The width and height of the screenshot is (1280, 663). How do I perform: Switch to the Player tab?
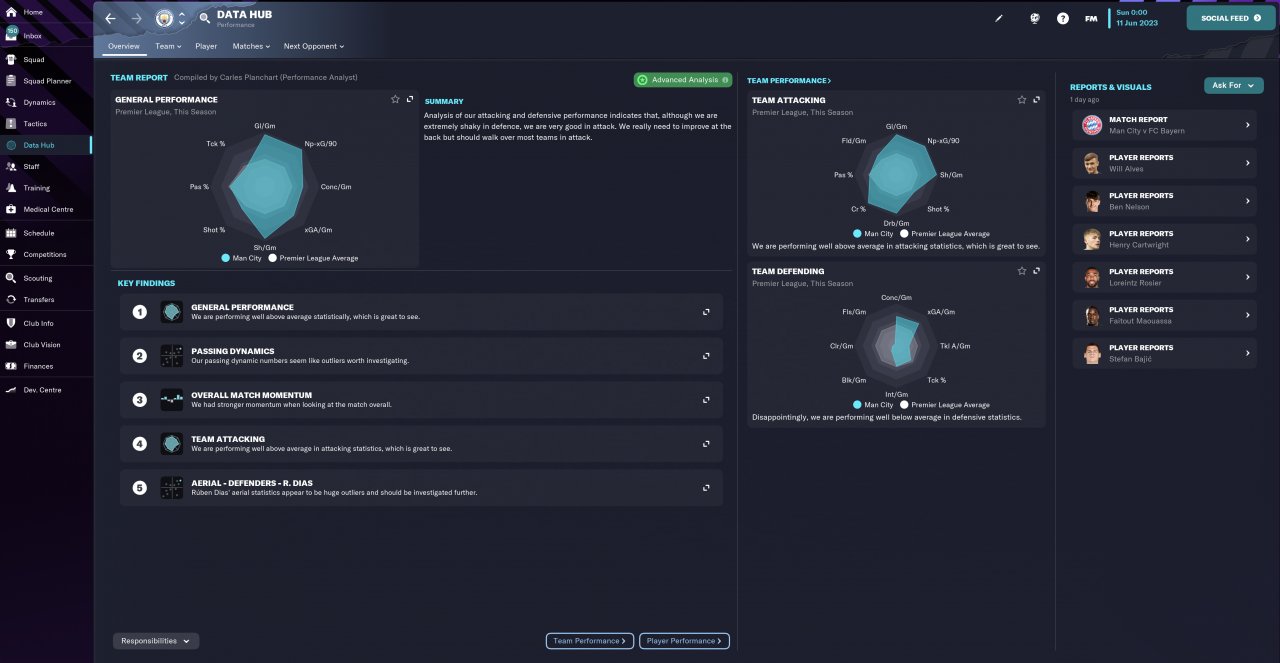tap(206, 46)
